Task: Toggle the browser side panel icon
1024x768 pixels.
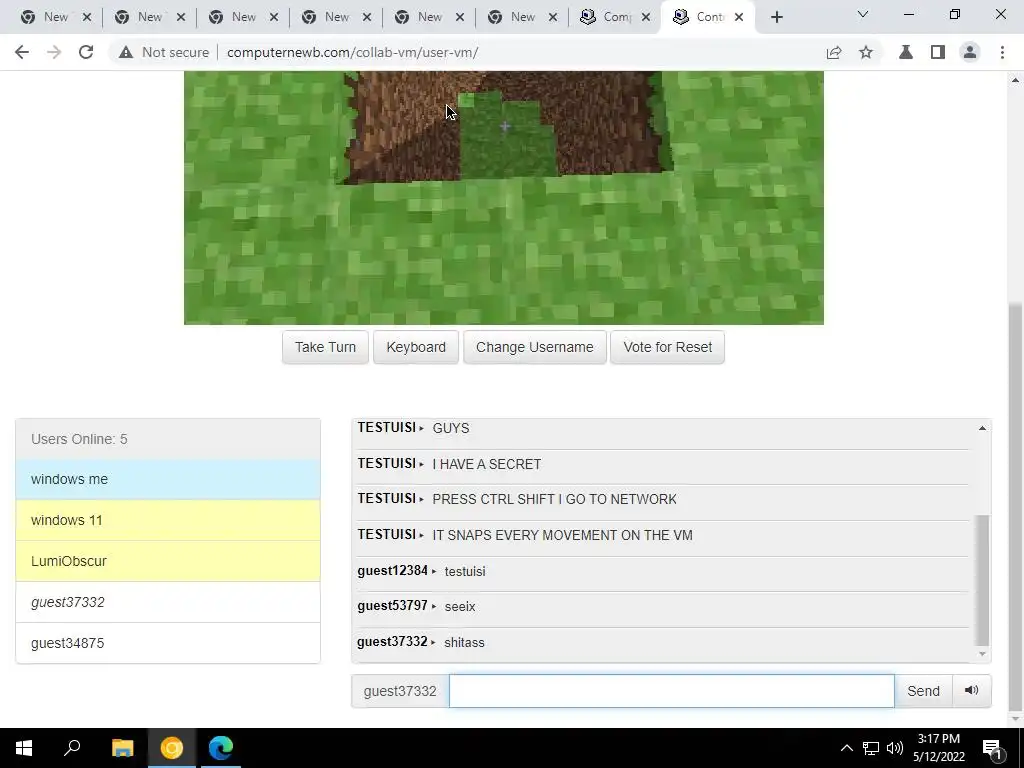Action: (938, 52)
